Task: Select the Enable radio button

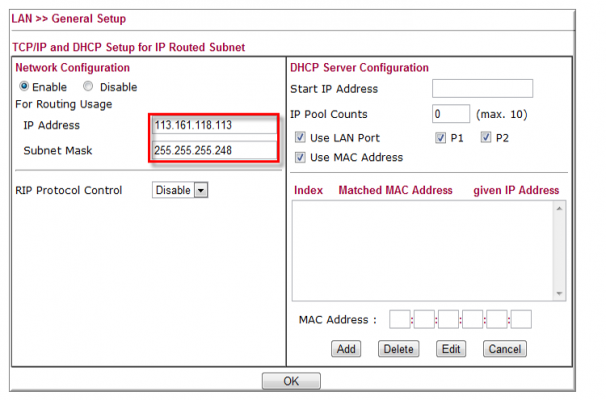Action: pyautogui.click(x=24, y=87)
